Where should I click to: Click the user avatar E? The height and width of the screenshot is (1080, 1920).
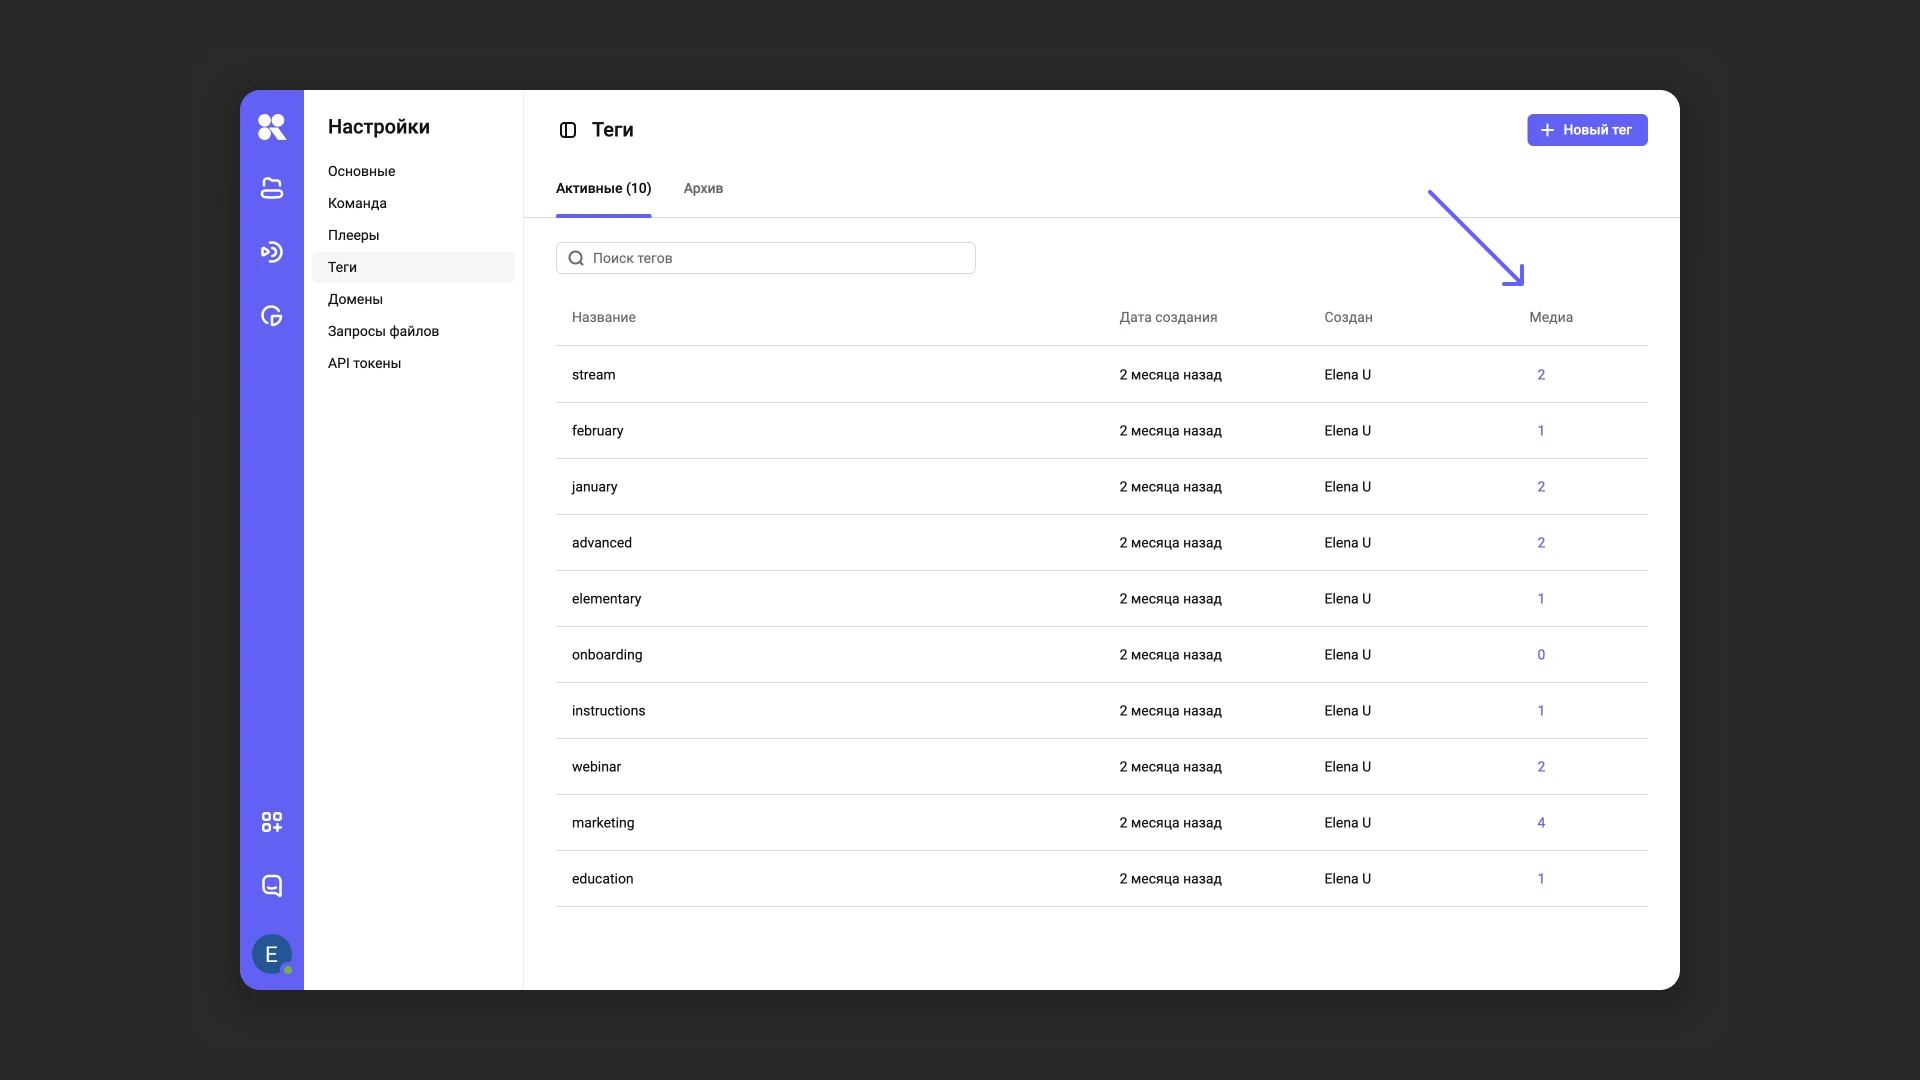[x=271, y=954]
